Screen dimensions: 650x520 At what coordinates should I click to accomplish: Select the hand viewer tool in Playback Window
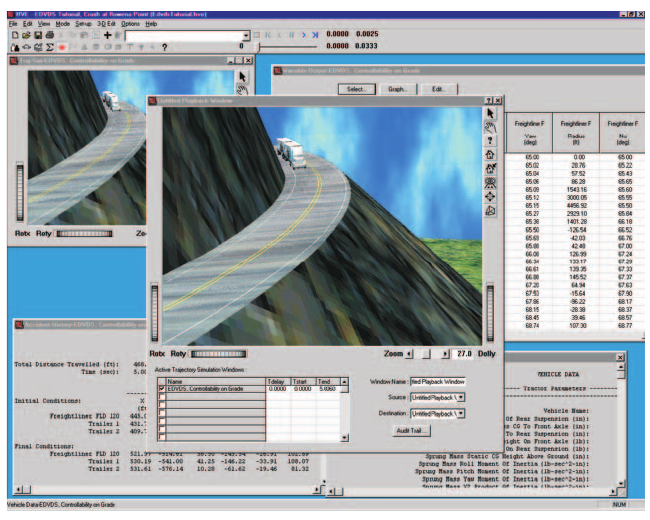(490, 127)
